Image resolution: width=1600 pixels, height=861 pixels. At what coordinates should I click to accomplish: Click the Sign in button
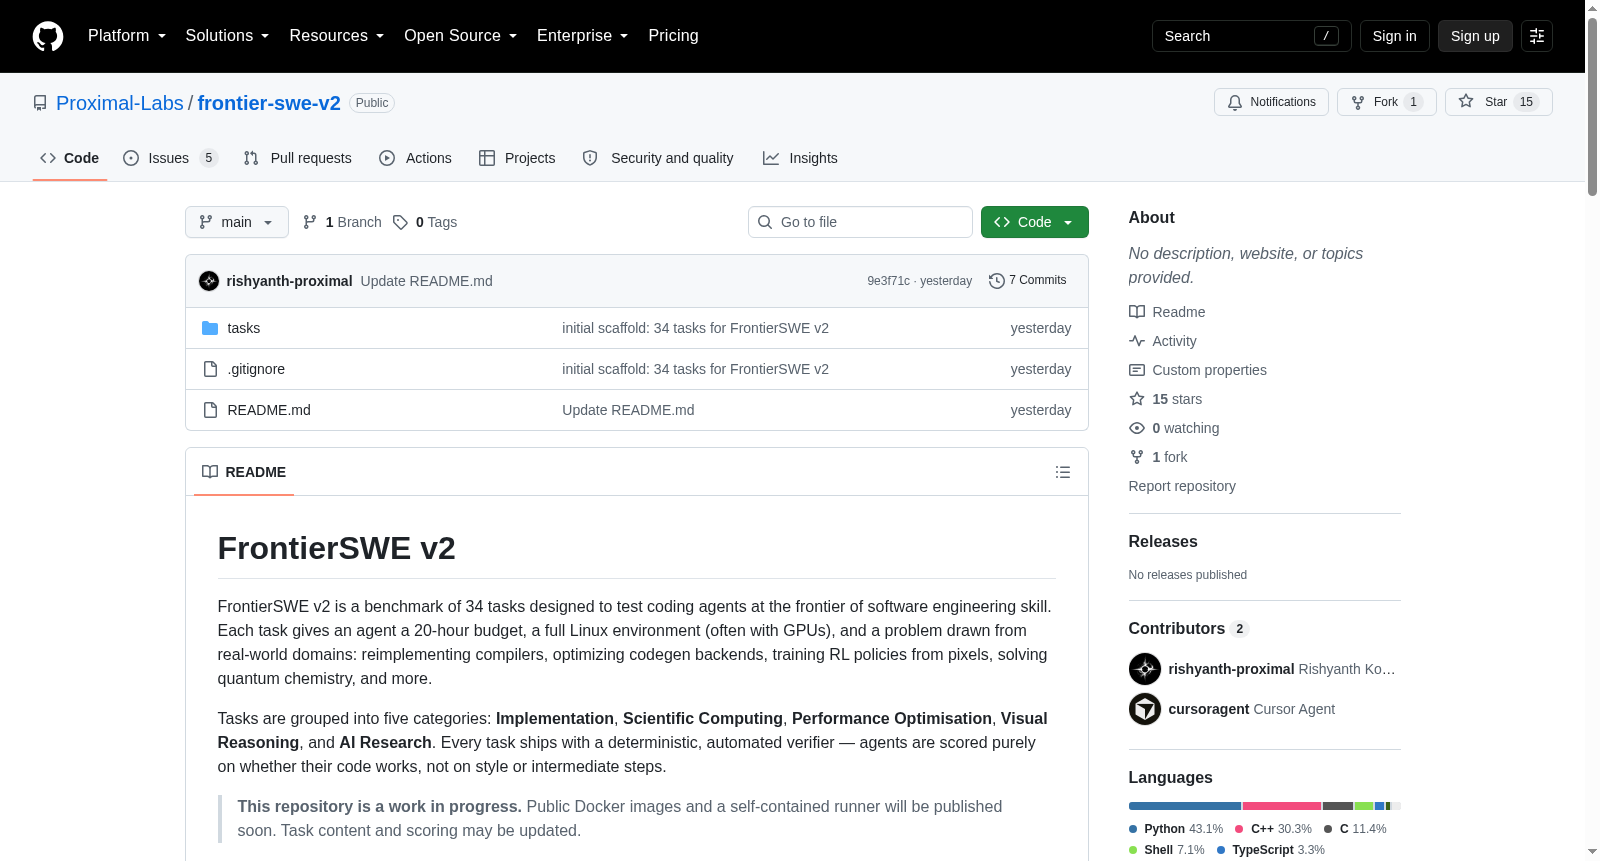click(x=1395, y=36)
